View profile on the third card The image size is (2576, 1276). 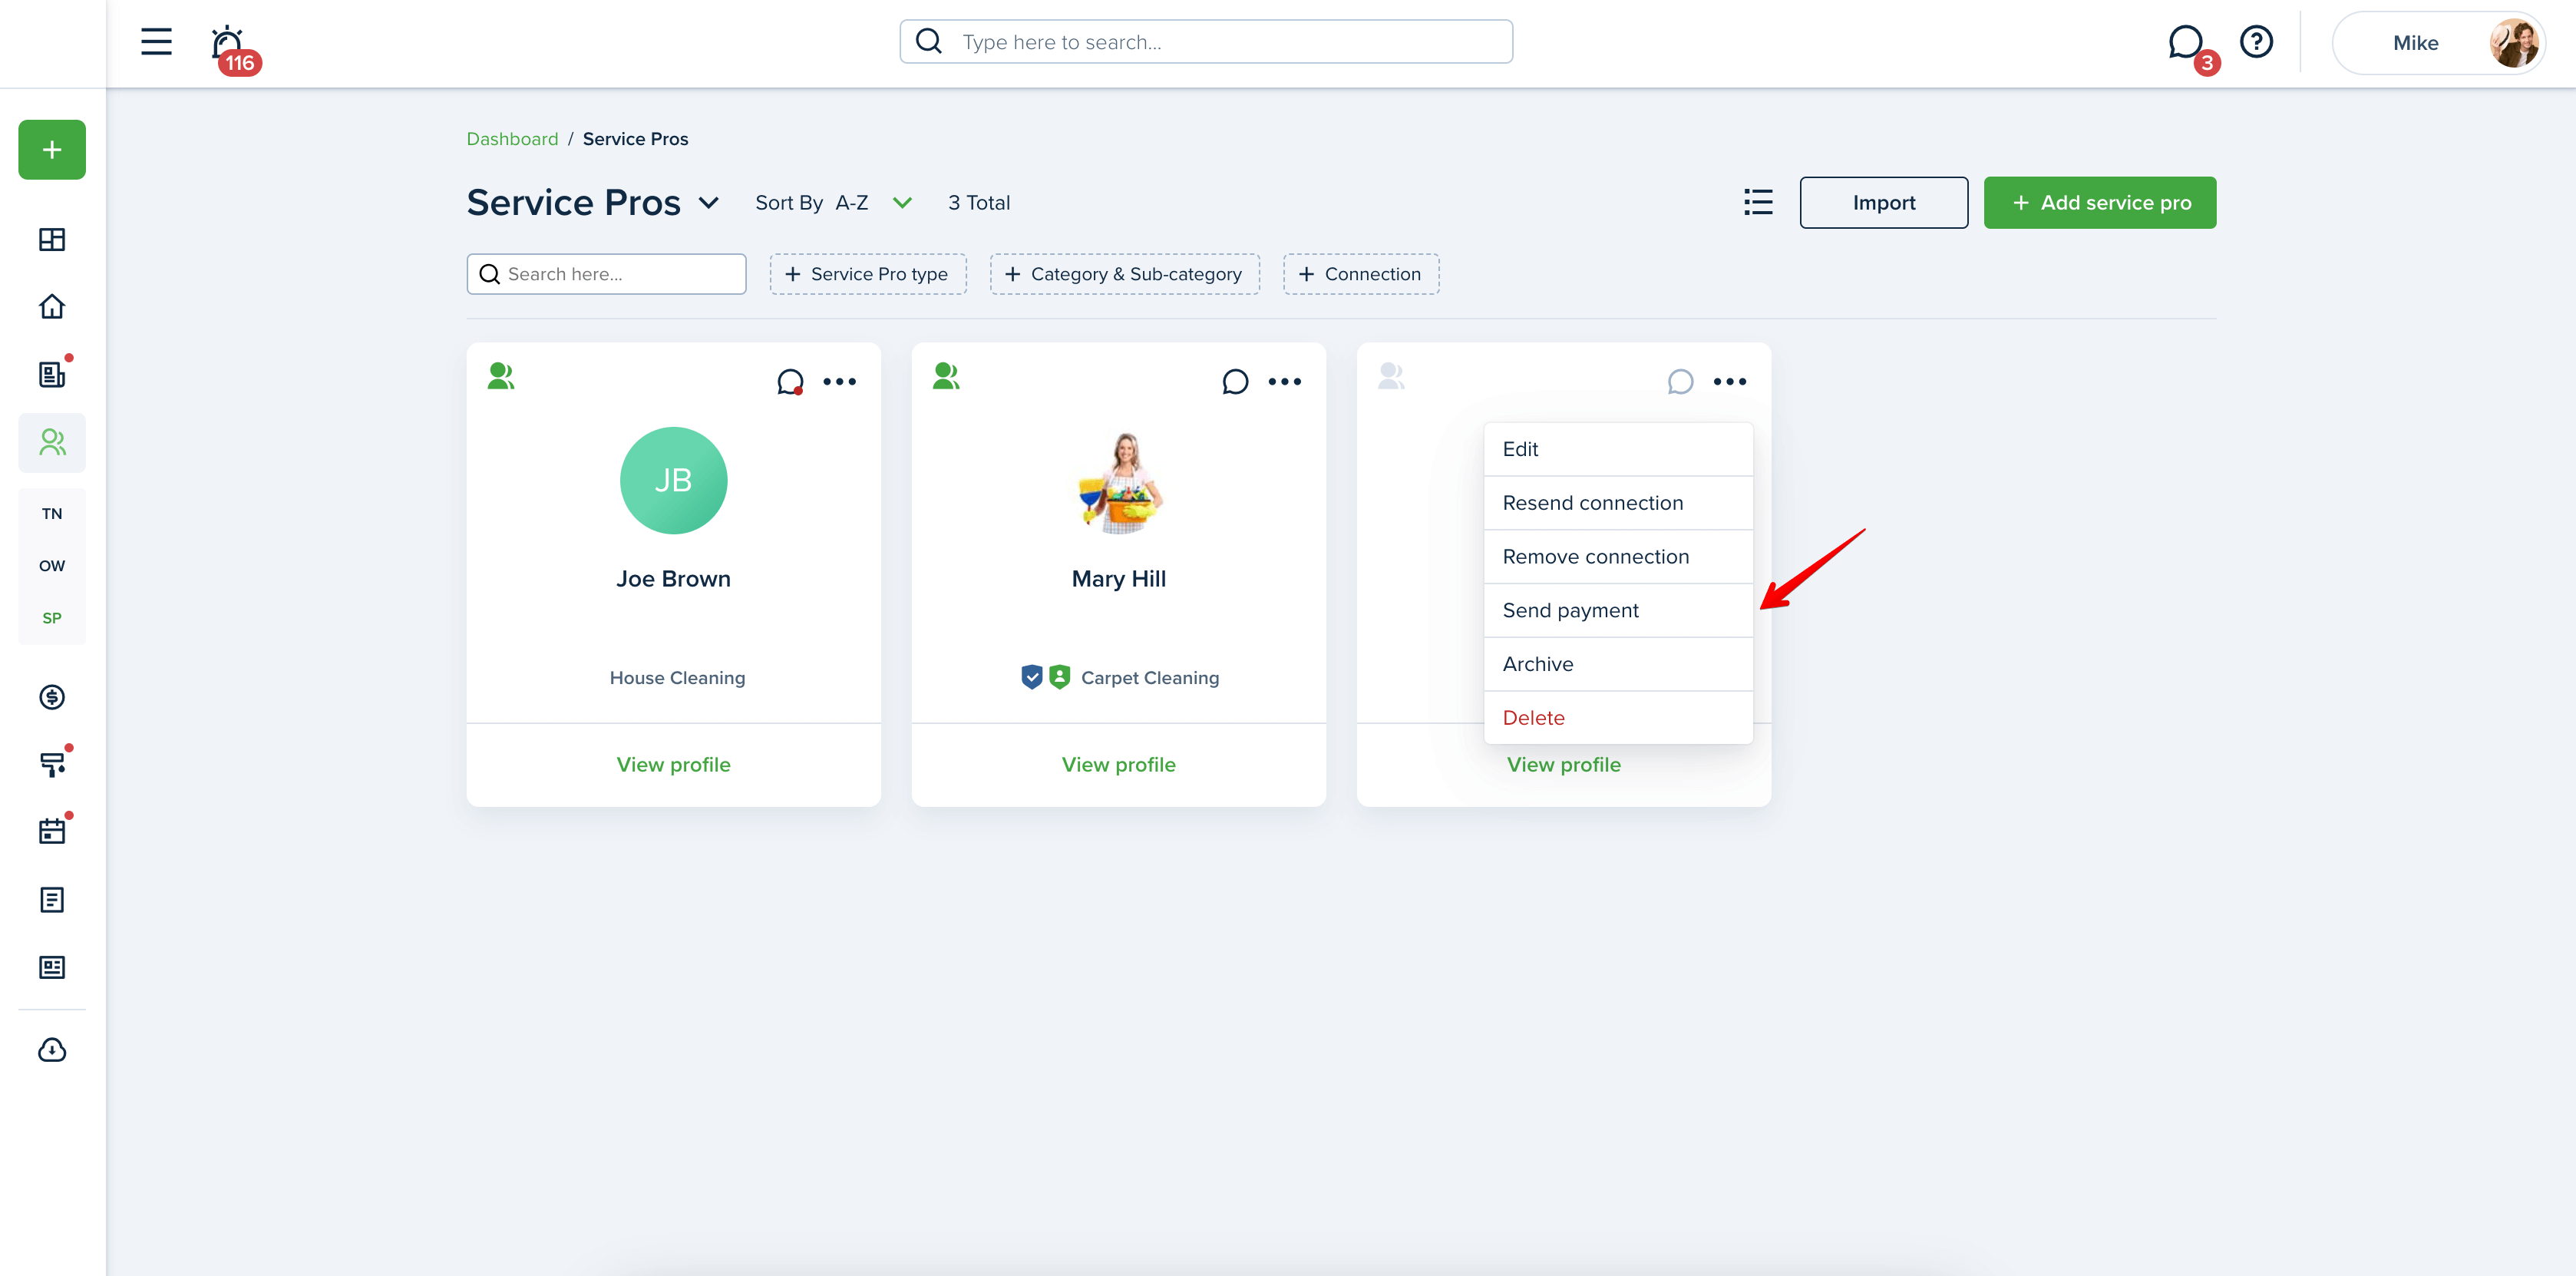pos(1563,765)
